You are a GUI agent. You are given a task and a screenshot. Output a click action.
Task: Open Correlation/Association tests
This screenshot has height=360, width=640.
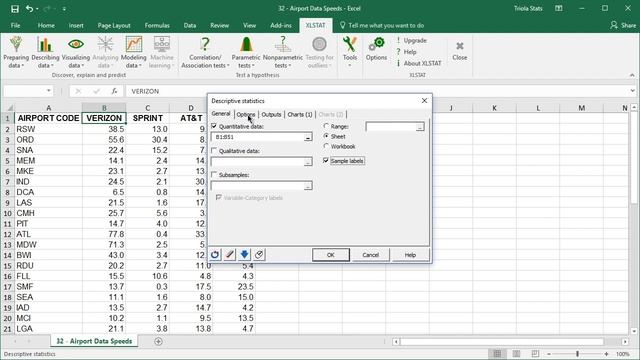(205, 52)
